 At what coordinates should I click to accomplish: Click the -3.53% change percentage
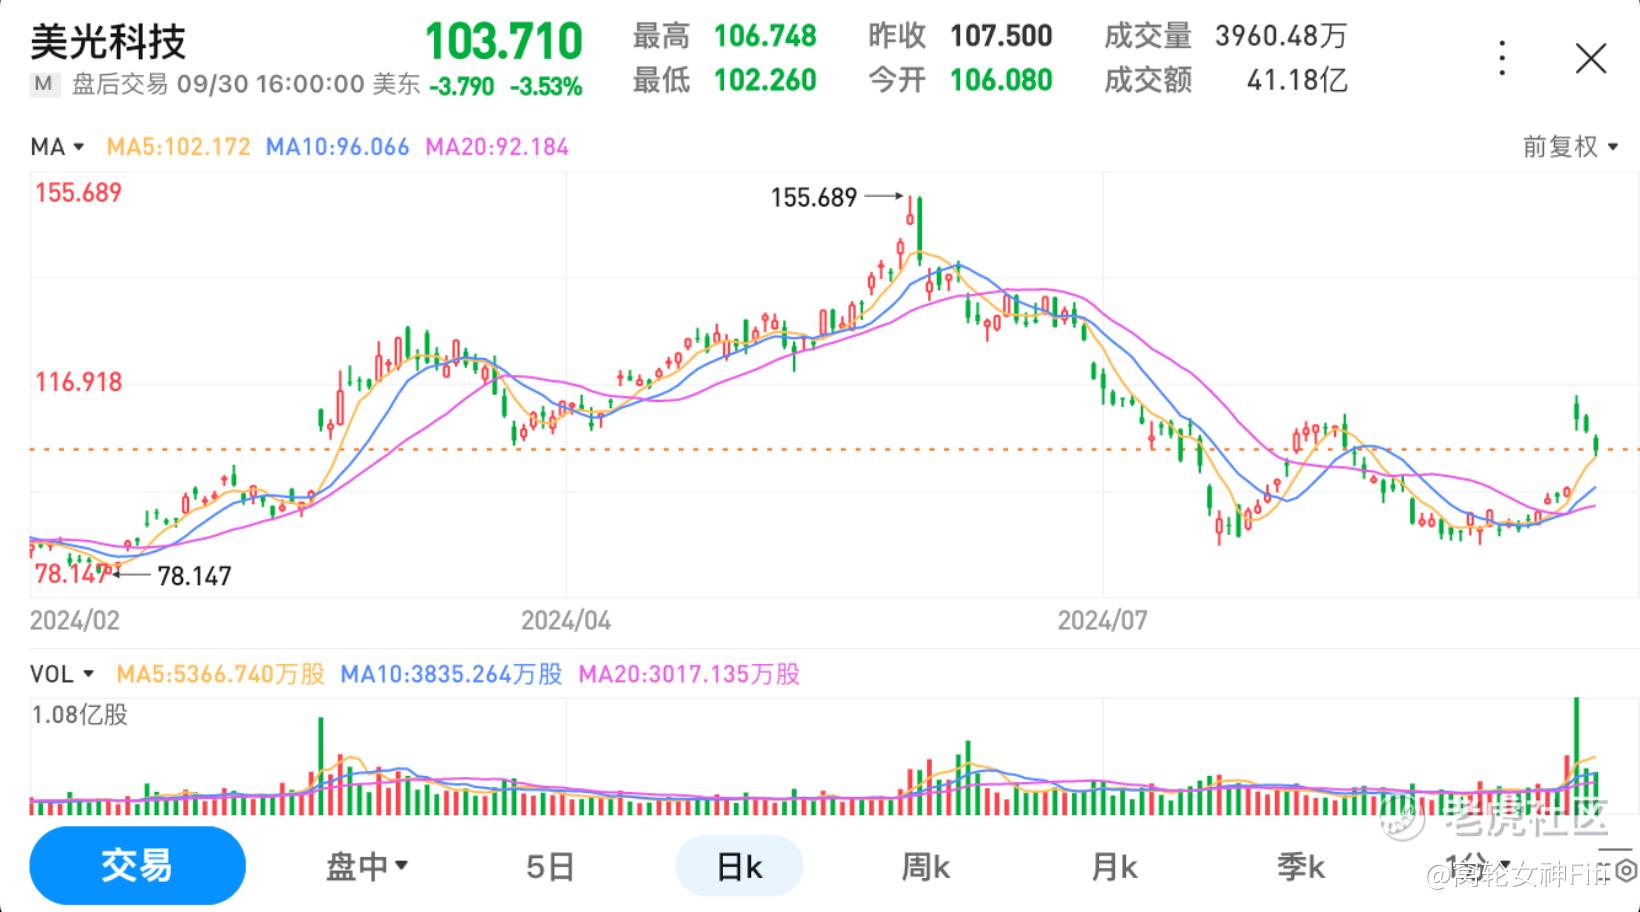[x=546, y=87]
